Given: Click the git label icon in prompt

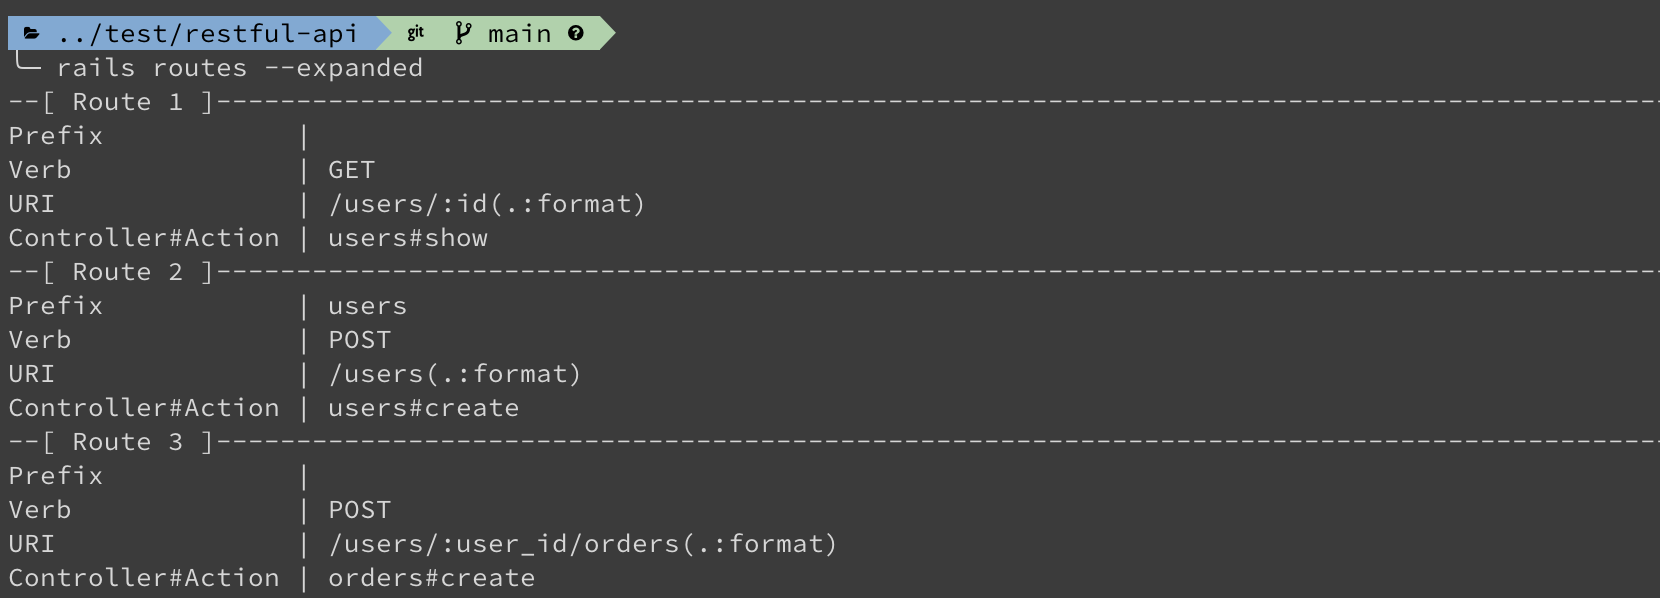Looking at the screenshot, I should [416, 33].
